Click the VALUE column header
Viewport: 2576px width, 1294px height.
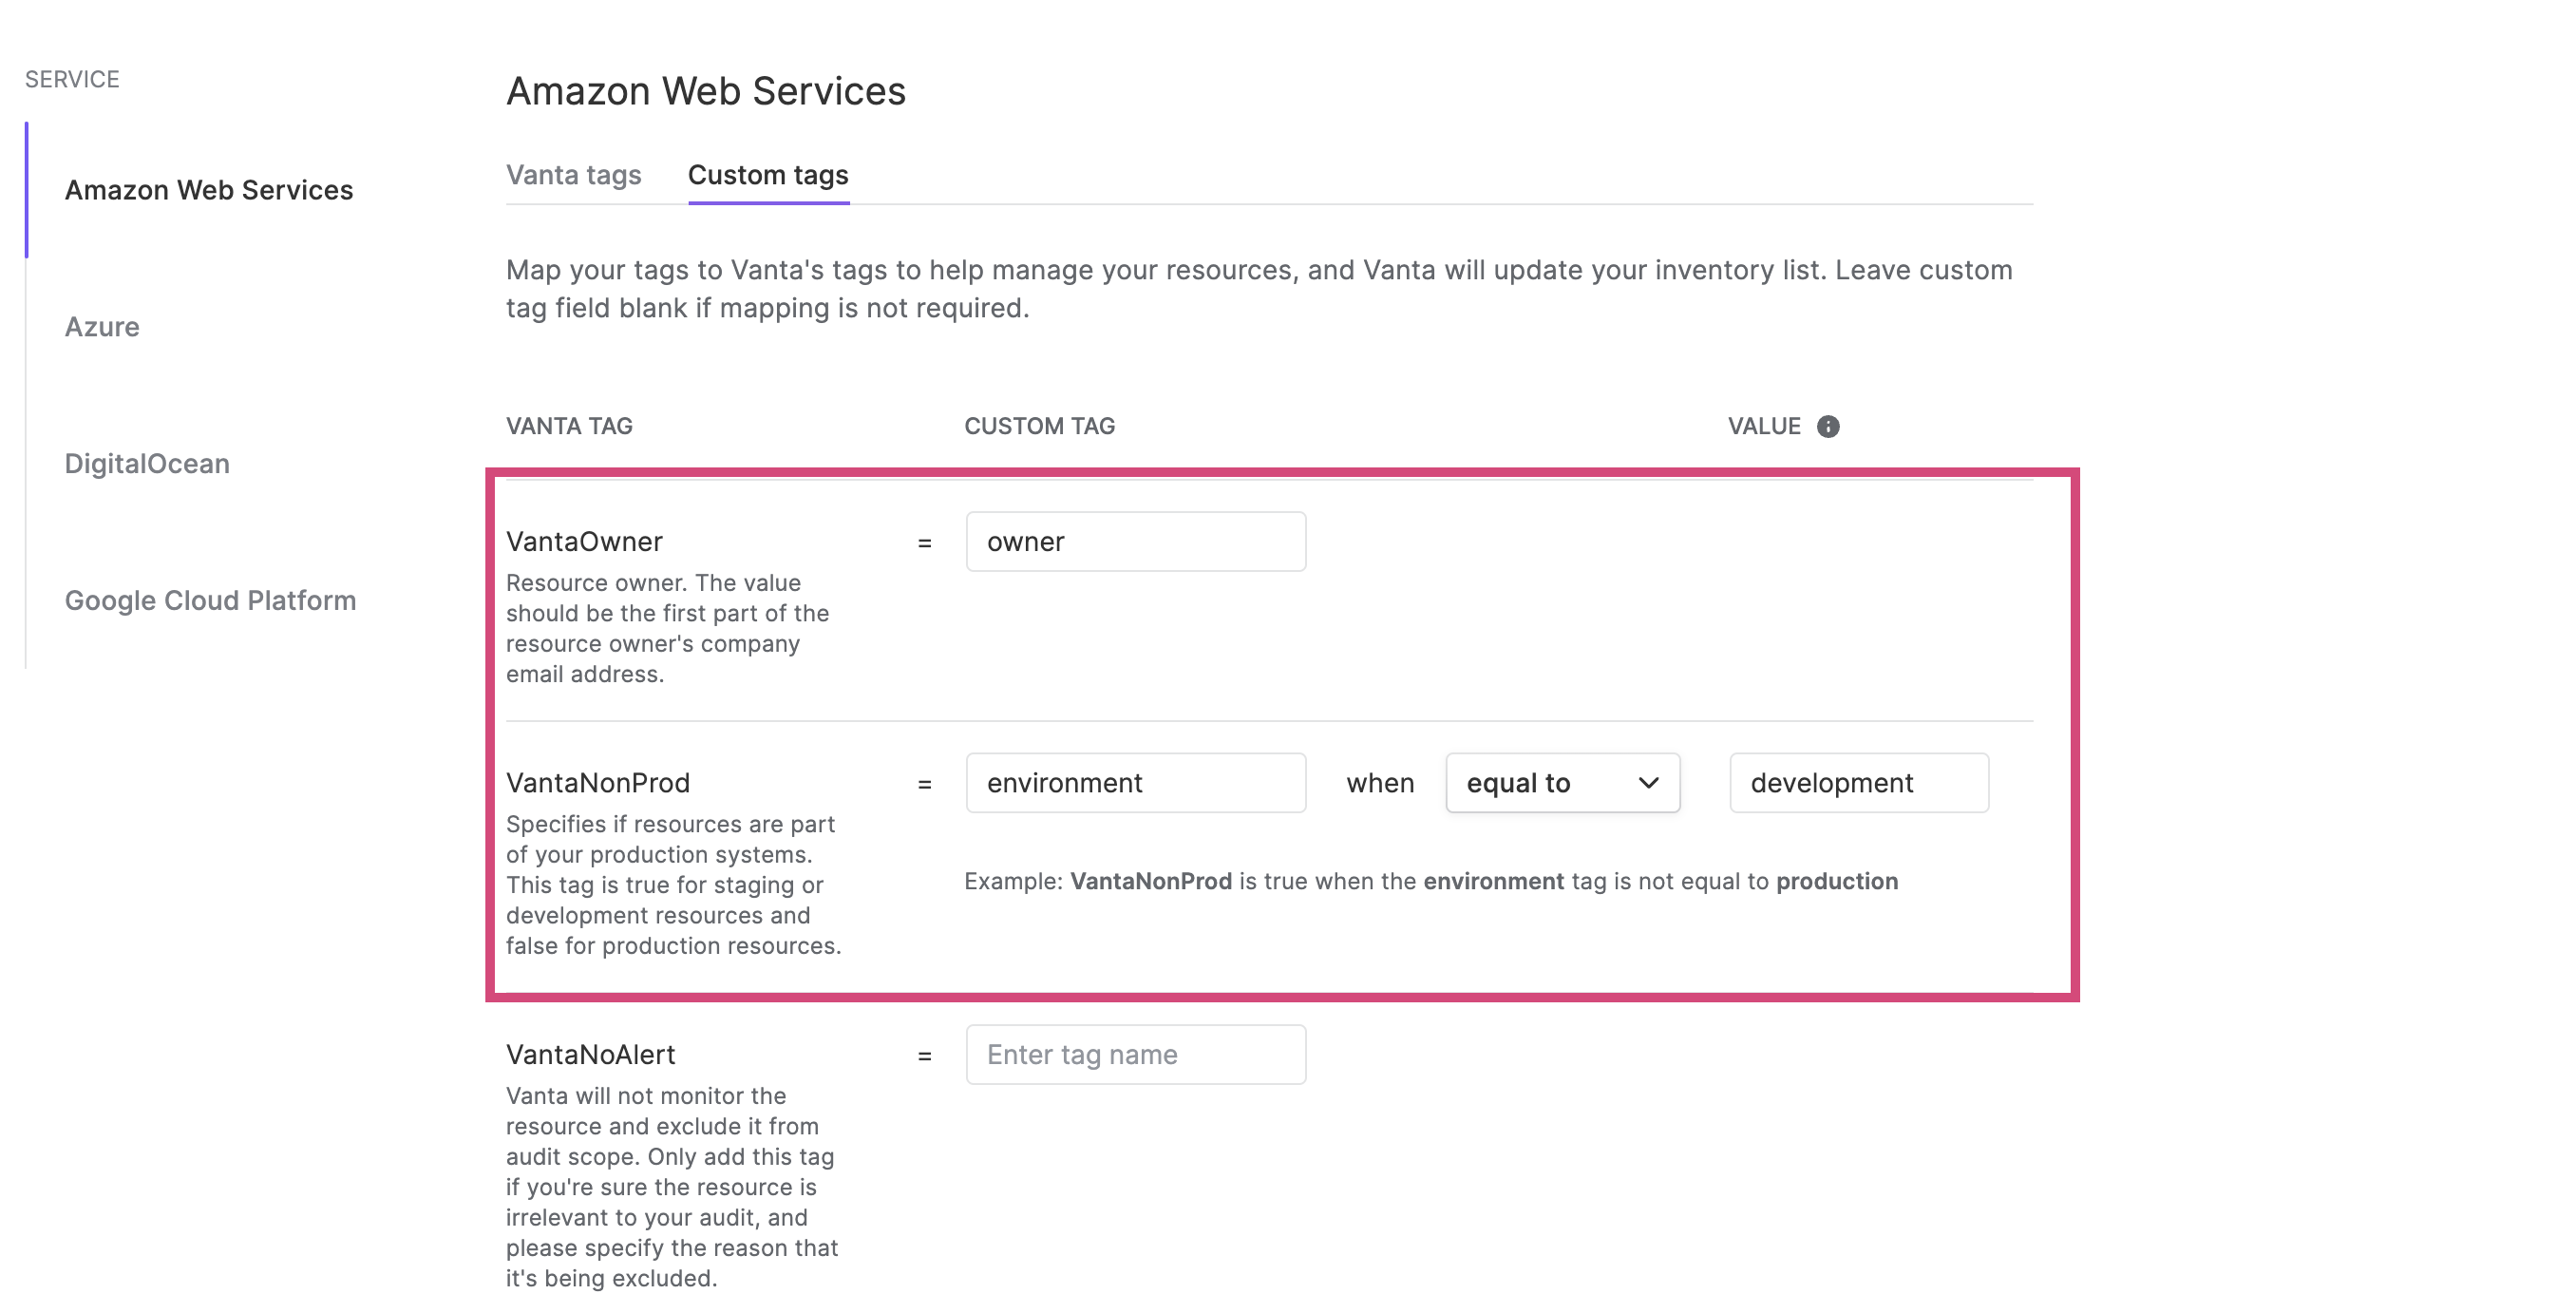[x=1764, y=426]
